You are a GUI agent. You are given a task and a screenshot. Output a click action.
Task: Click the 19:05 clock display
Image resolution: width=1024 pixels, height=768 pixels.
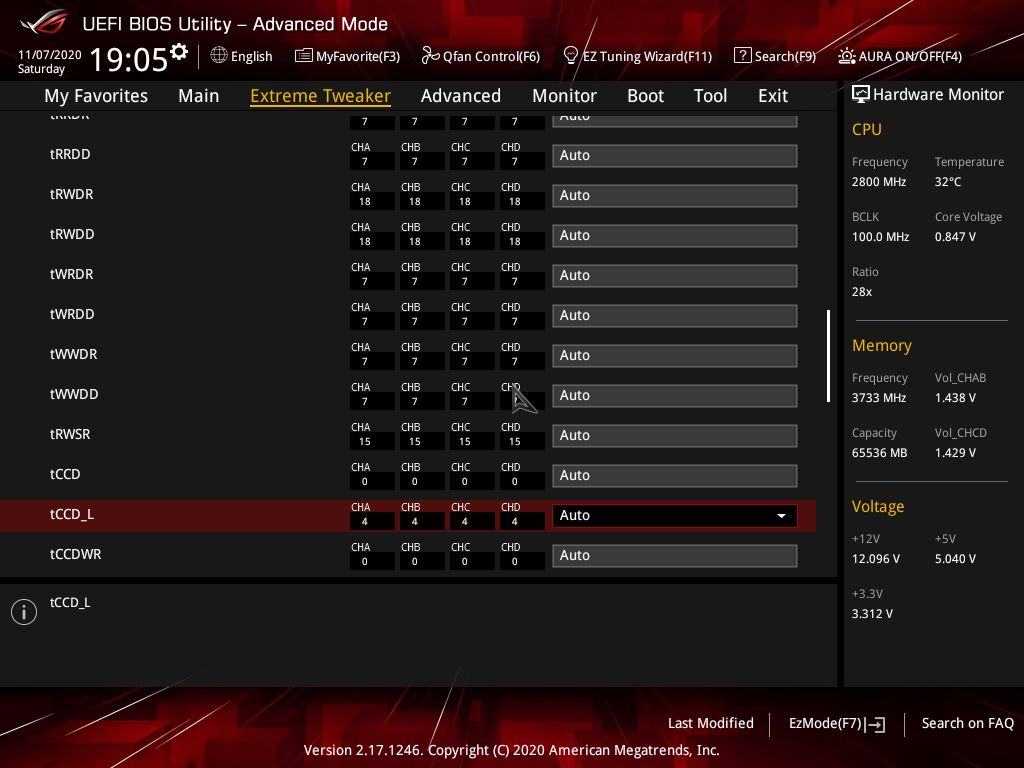point(129,59)
